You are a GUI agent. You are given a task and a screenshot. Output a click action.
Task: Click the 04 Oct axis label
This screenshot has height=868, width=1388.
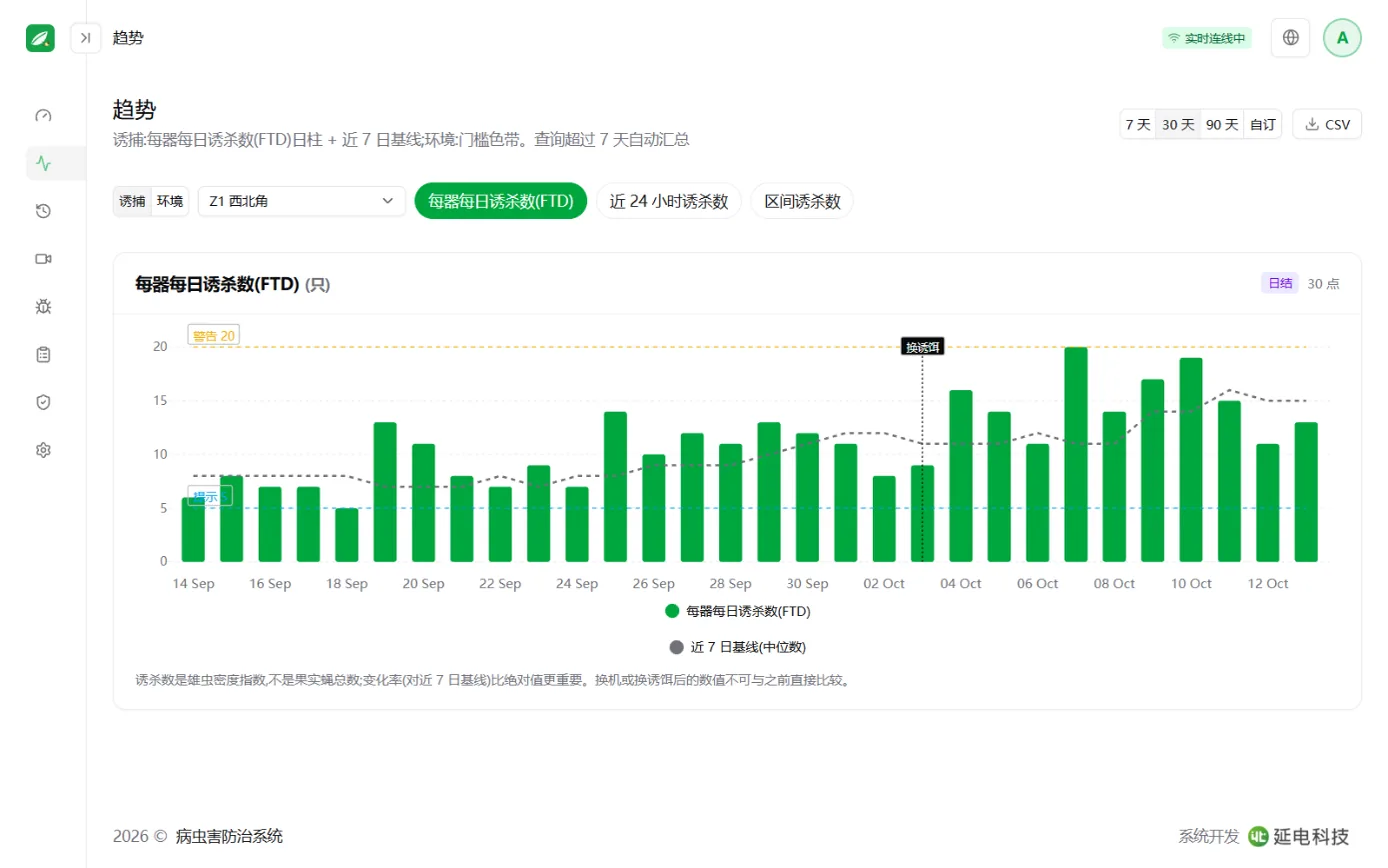tap(960, 584)
